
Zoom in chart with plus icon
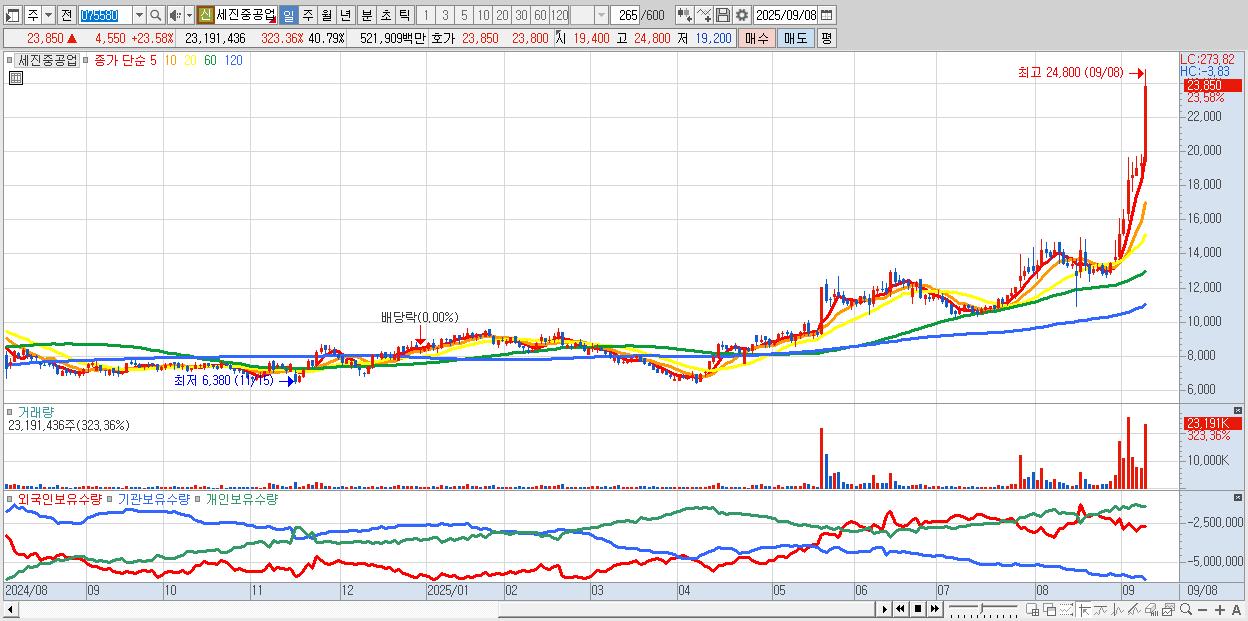(1219, 609)
